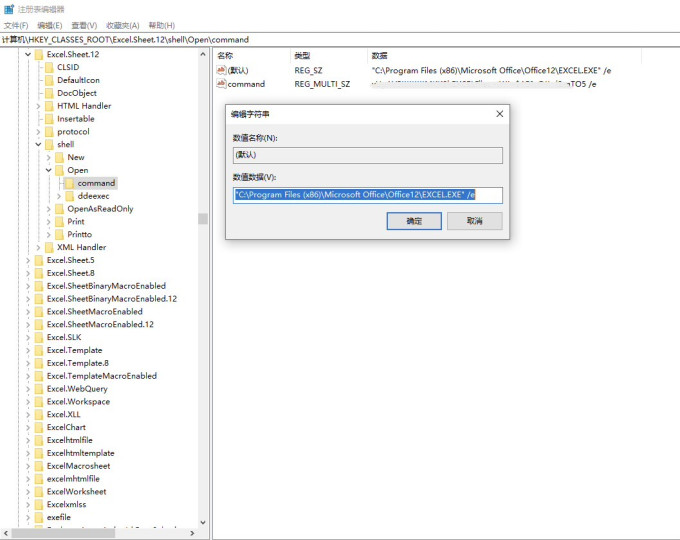
Task: Expand the Print key
Action: [49, 222]
